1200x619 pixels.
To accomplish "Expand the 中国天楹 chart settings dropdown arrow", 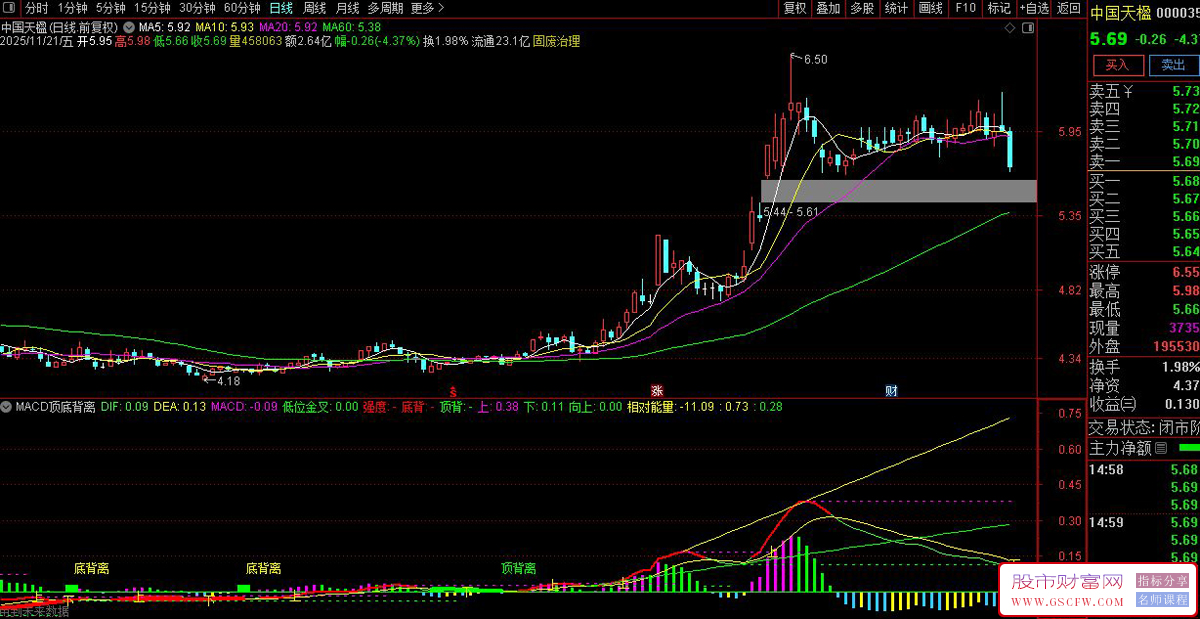I will click(129, 26).
